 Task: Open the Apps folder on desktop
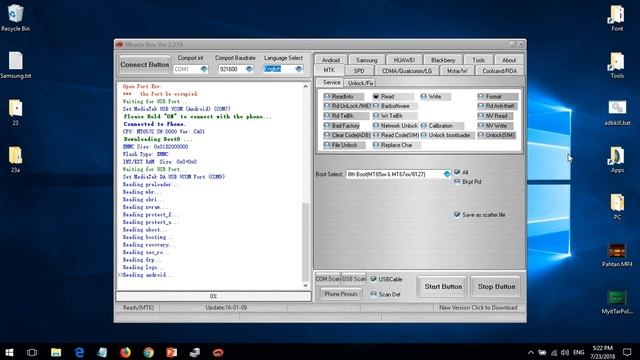[x=617, y=160]
